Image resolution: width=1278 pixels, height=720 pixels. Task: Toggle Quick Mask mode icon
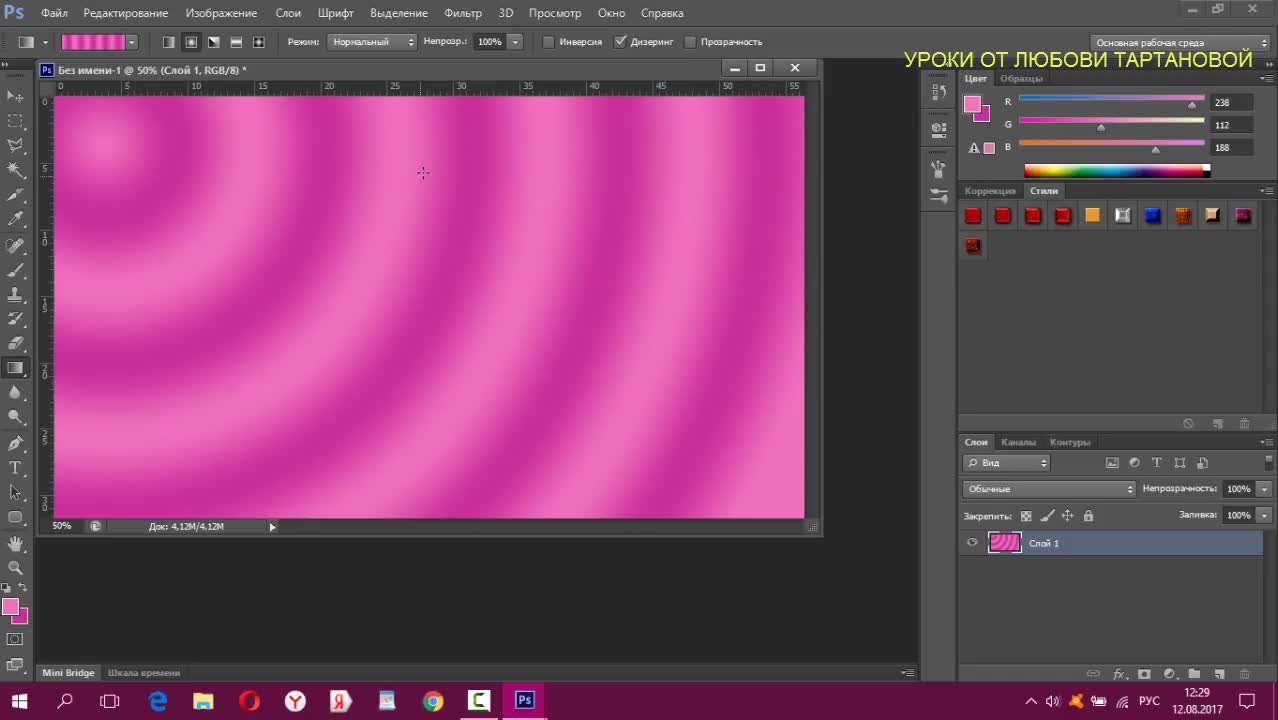tap(15, 639)
